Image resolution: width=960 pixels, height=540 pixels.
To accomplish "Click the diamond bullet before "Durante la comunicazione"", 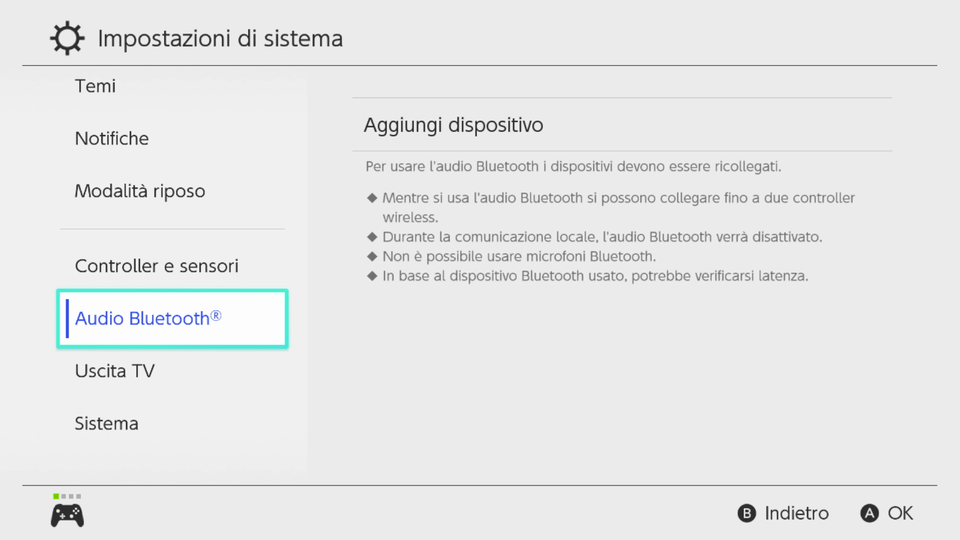I will (372, 237).
